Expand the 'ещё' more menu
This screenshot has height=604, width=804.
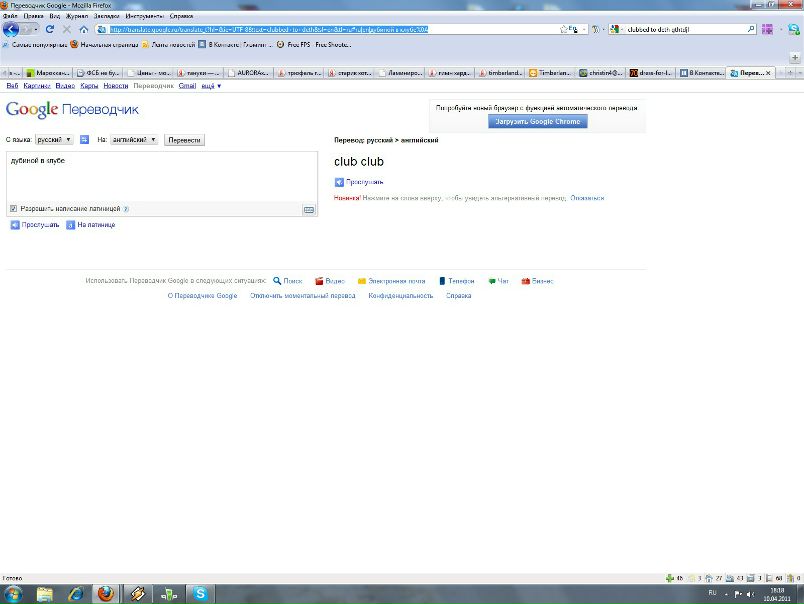coord(211,86)
